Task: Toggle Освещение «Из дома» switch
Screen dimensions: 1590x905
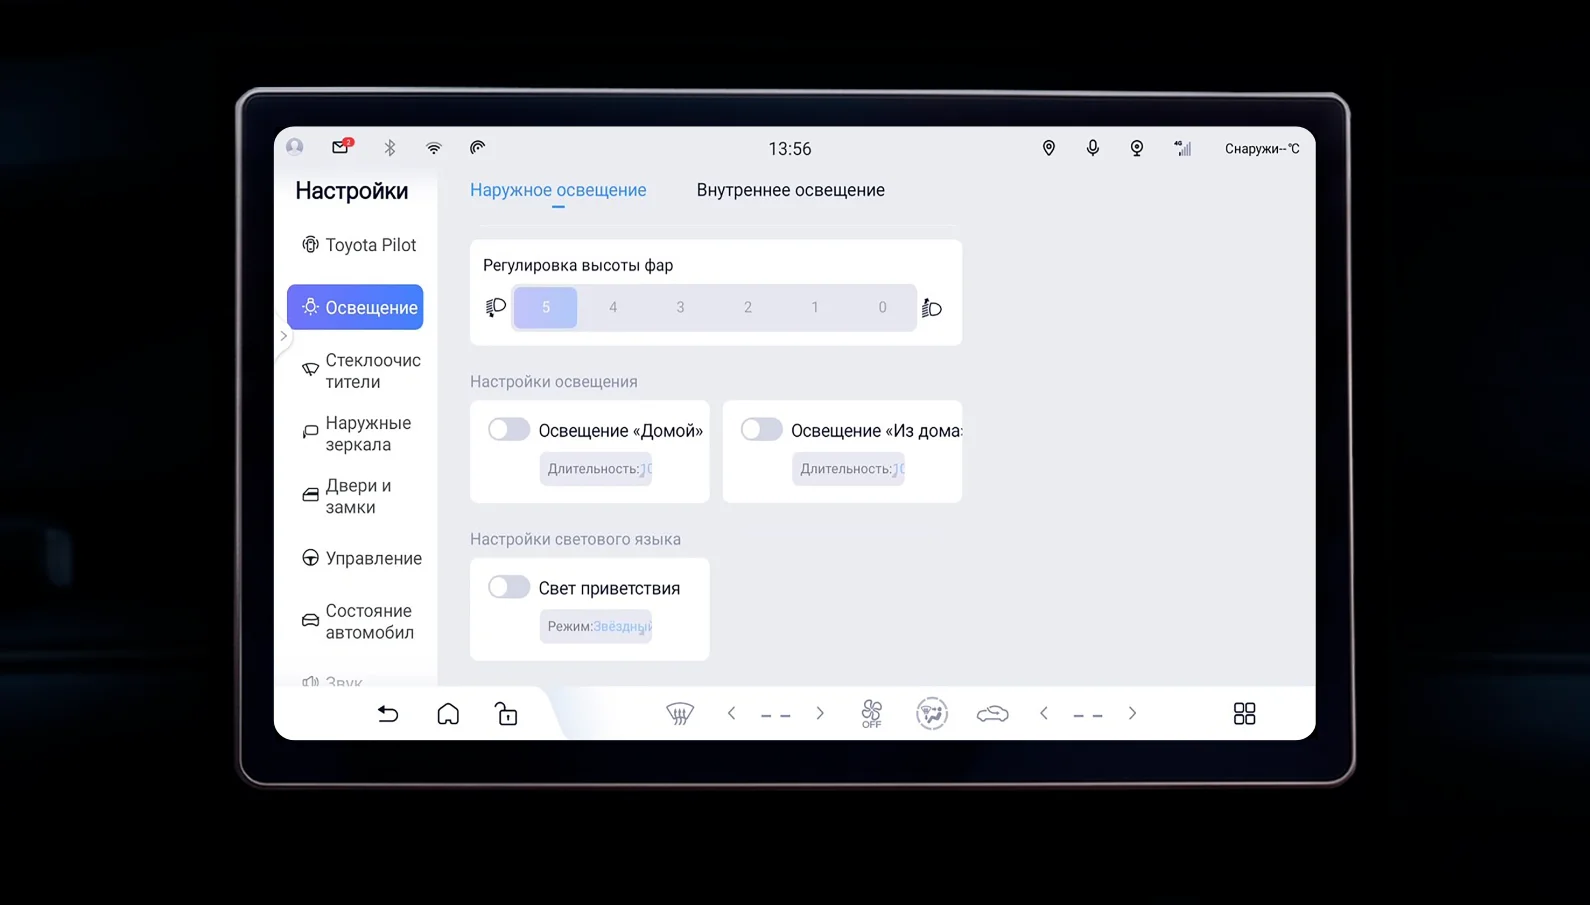Action: [x=762, y=430]
